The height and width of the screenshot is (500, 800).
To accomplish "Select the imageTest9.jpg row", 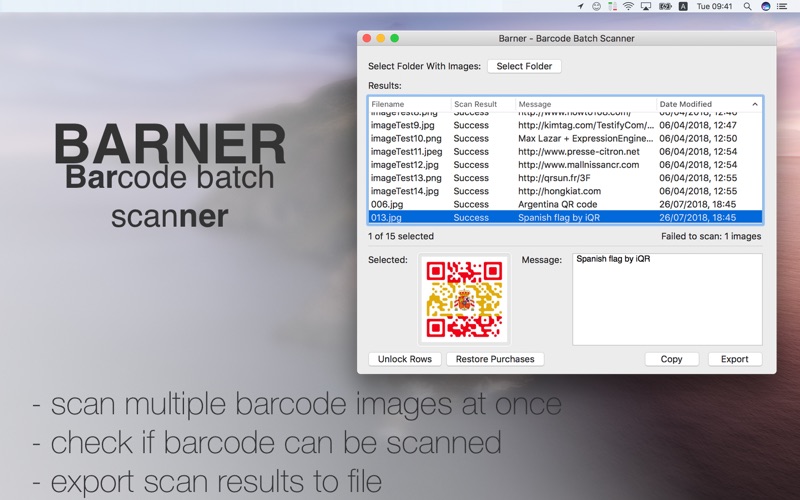I will click(x=565, y=125).
